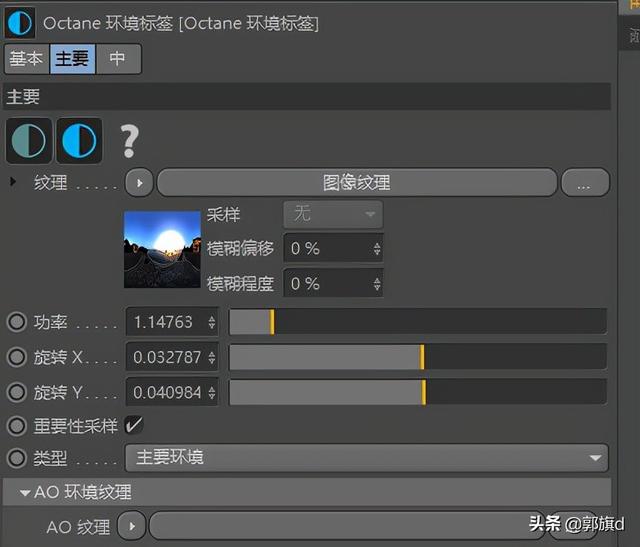Open texture browse button with three dots
This screenshot has width=640, height=547.
pos(585,182)
